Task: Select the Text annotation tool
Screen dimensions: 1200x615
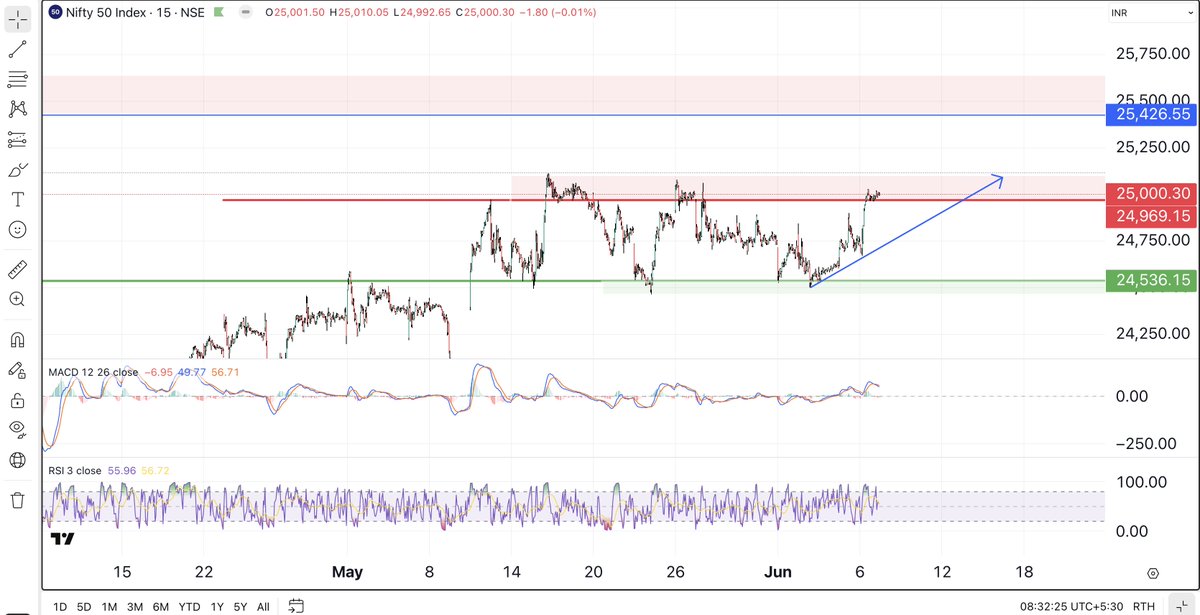Action: coord(17,200)
